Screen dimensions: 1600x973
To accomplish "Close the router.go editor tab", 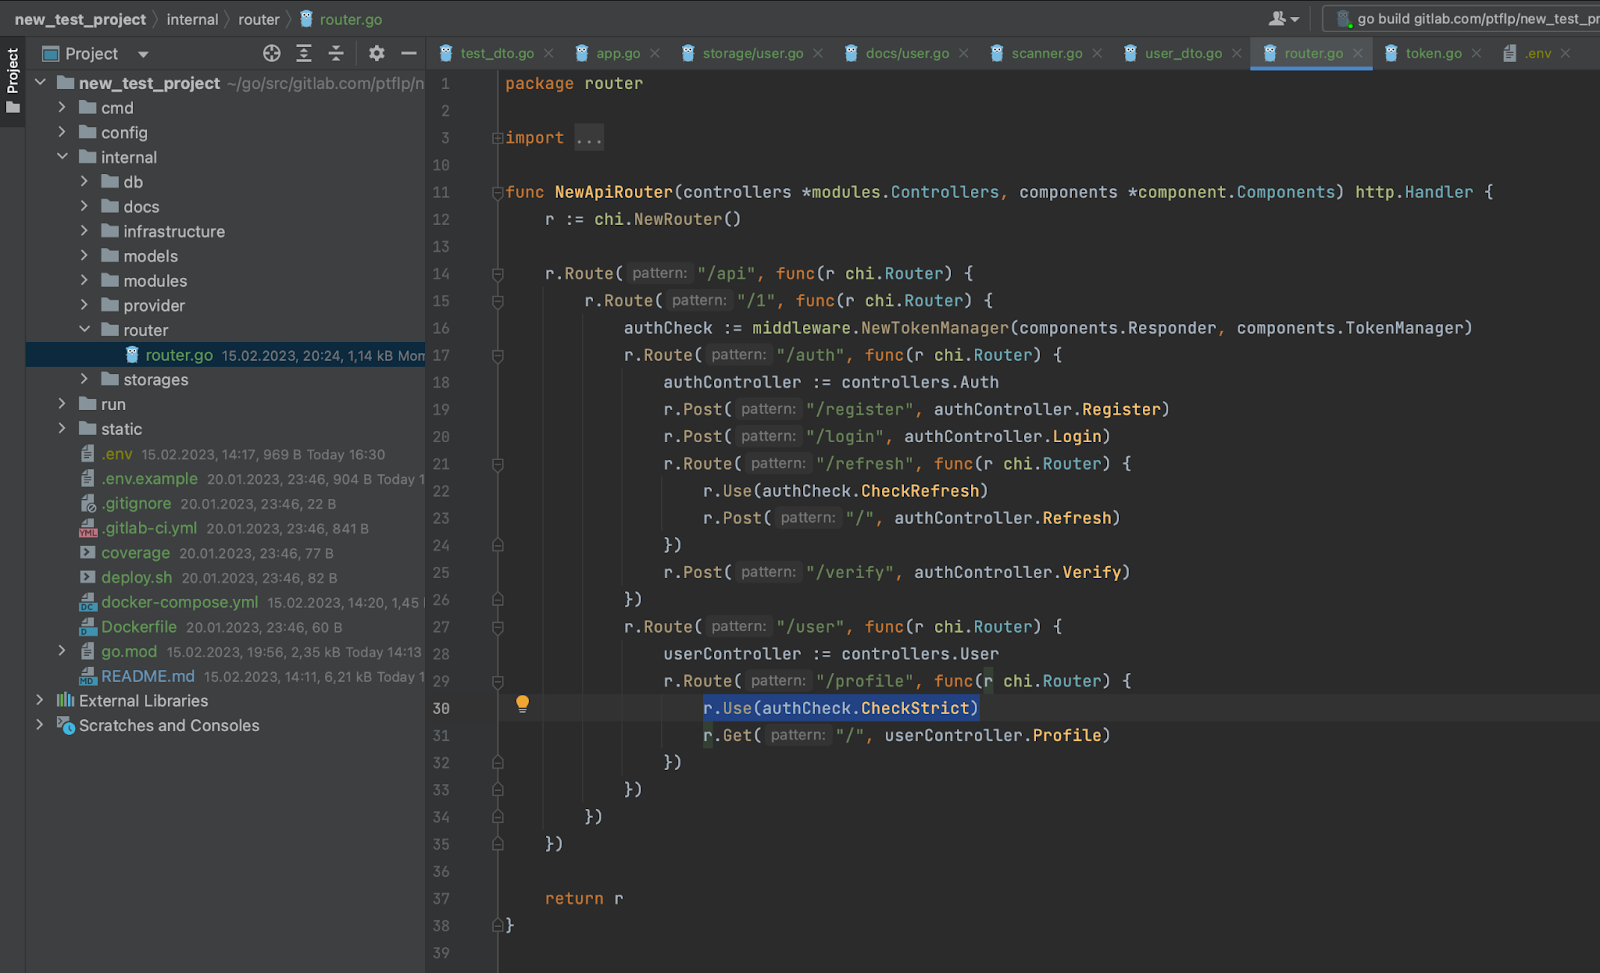I will coord(1358,54).
